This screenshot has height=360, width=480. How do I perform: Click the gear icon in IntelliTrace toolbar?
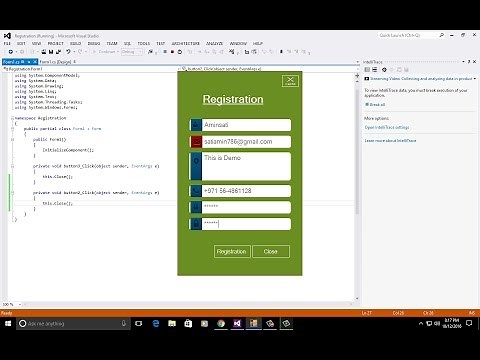coord(384,70)
